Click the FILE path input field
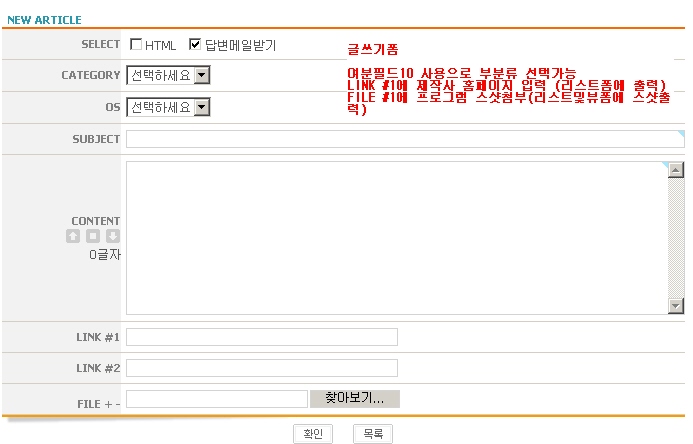The image size is (693, 444). click(x=217, y=399)
